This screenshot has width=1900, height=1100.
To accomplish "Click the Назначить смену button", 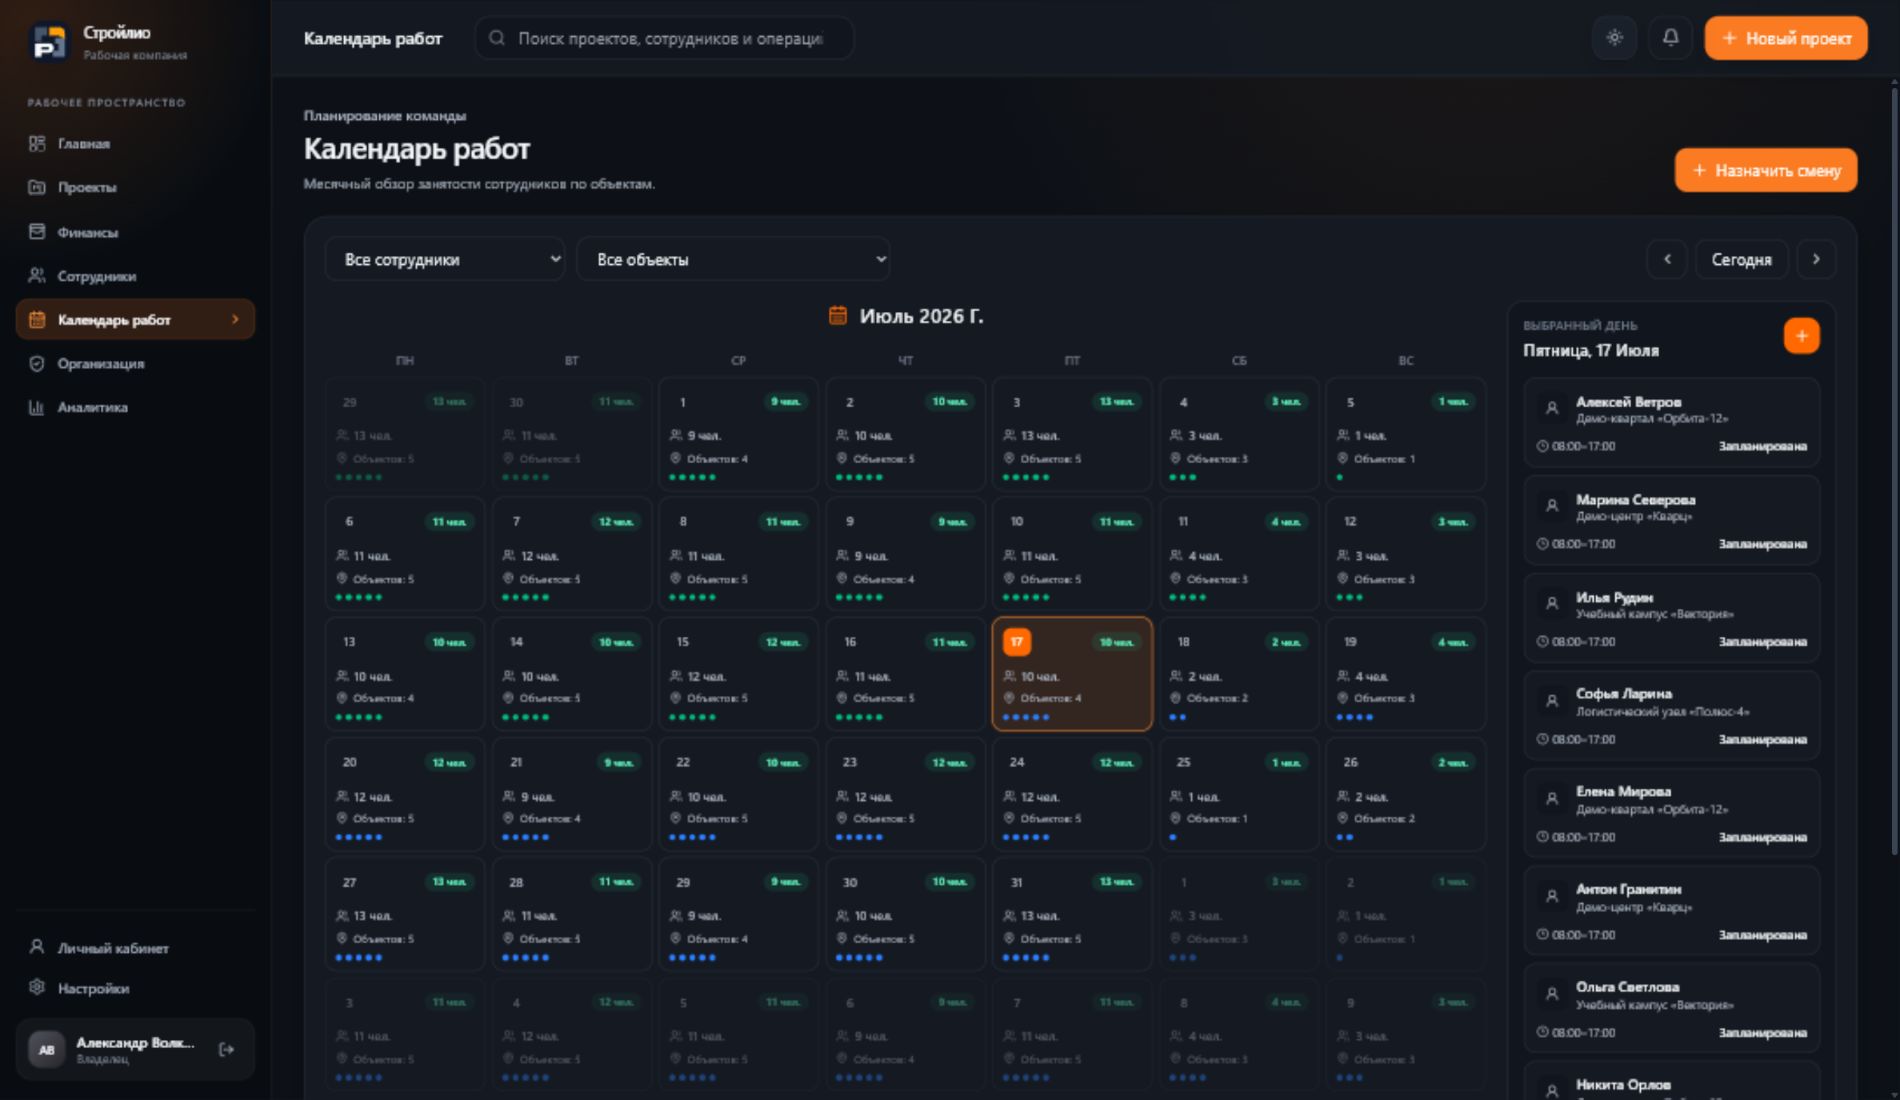I will 1766,170.
